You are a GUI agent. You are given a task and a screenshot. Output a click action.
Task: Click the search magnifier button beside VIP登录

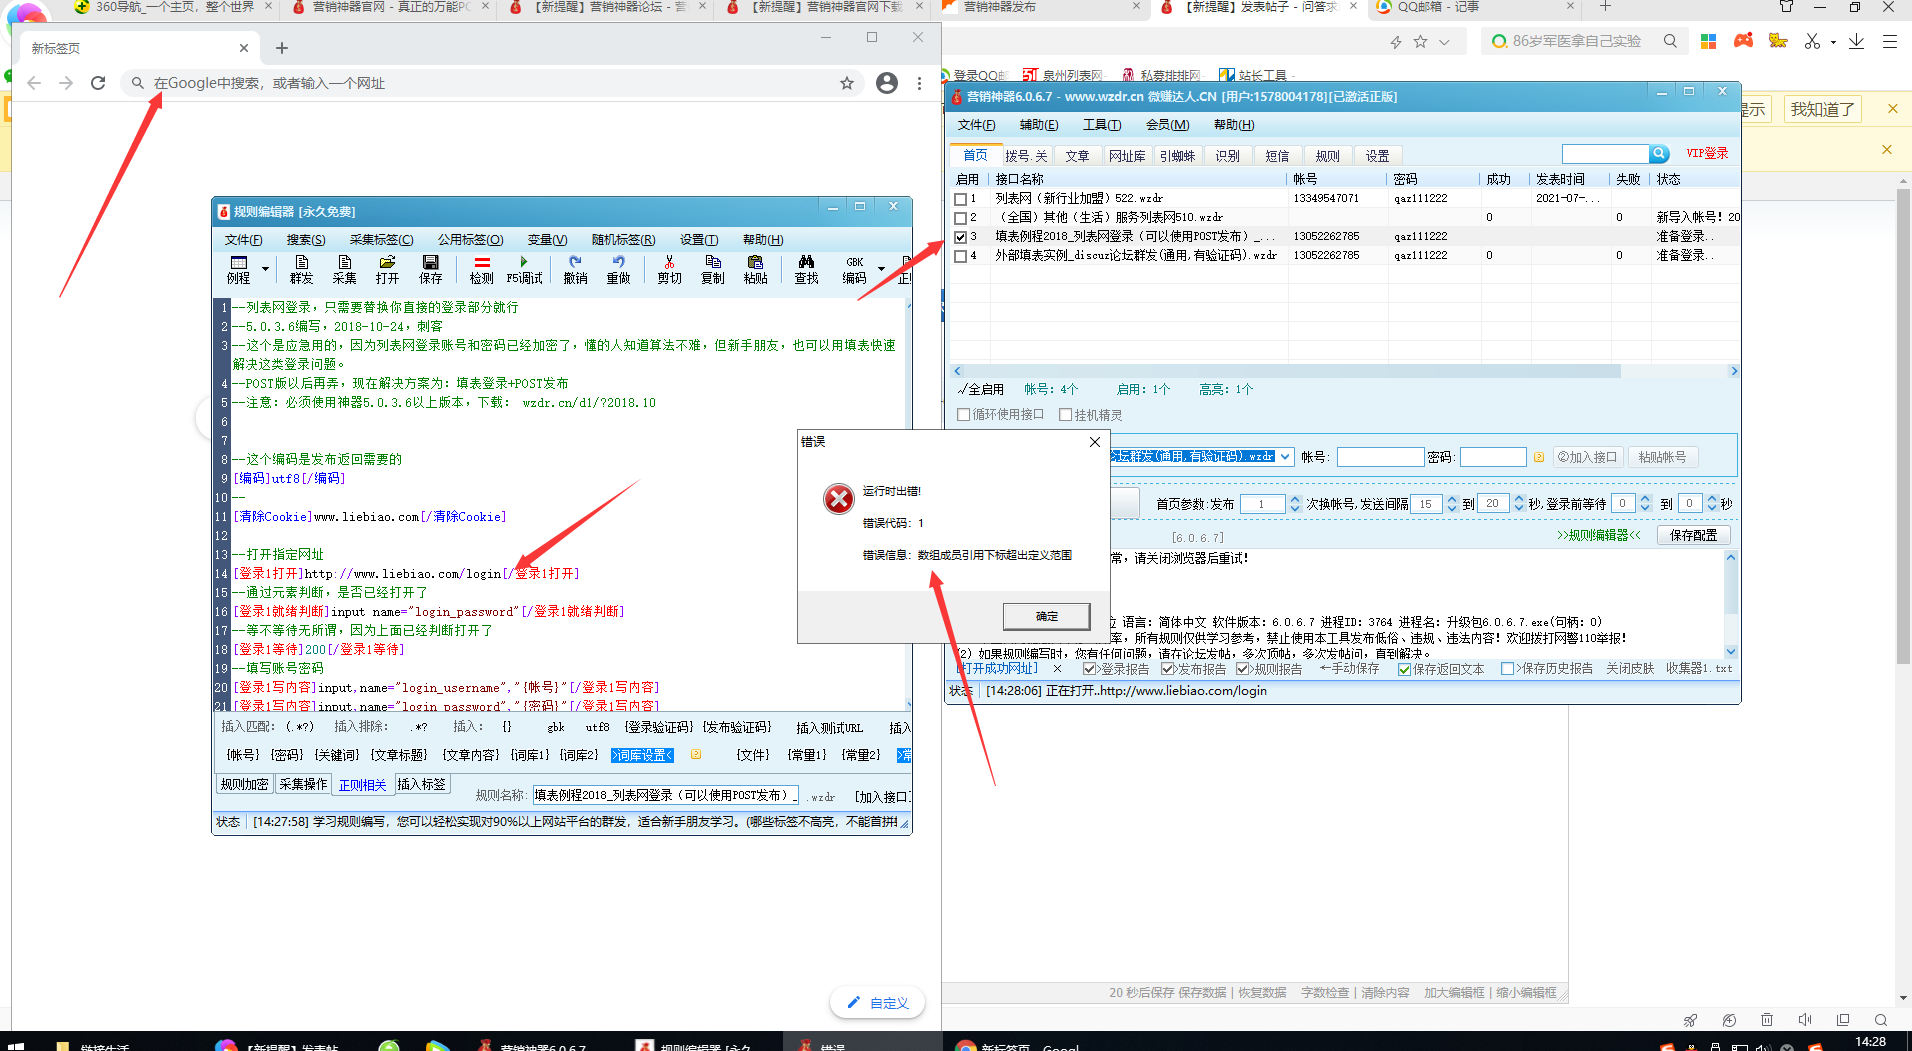1659,154
